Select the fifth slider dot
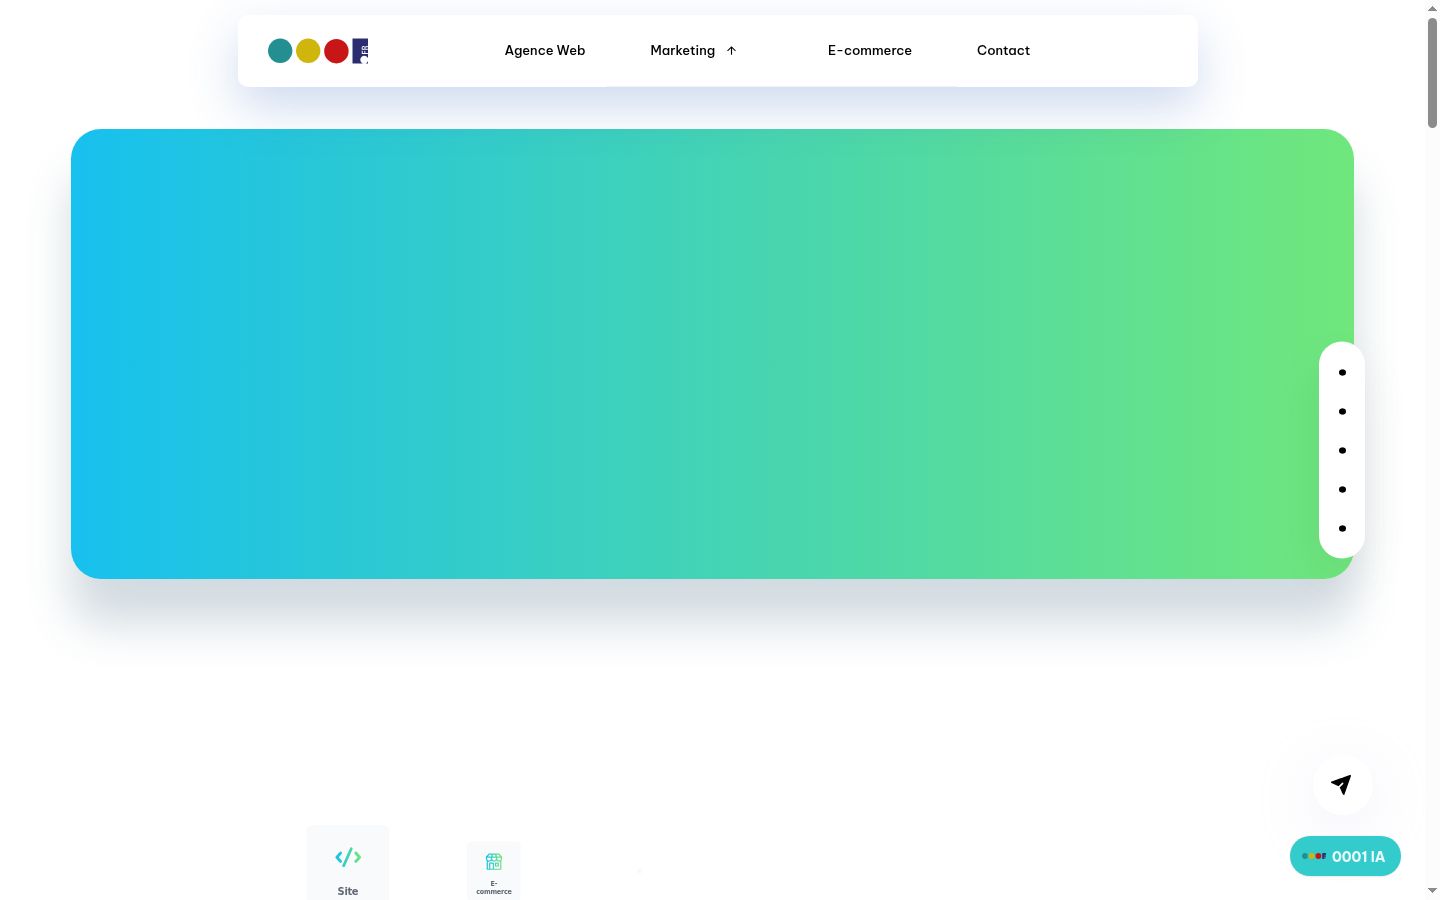This screenshot has height=900, width=1440. point(1342,529)
